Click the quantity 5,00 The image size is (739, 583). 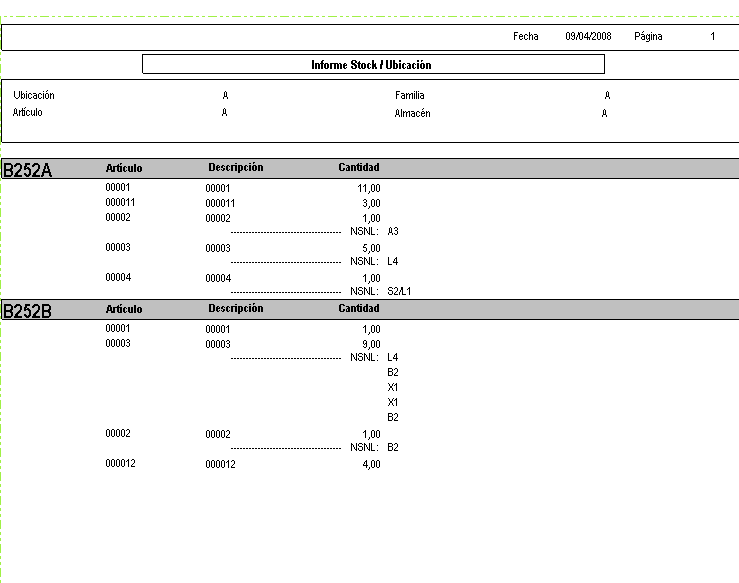(x=371, y=248)
